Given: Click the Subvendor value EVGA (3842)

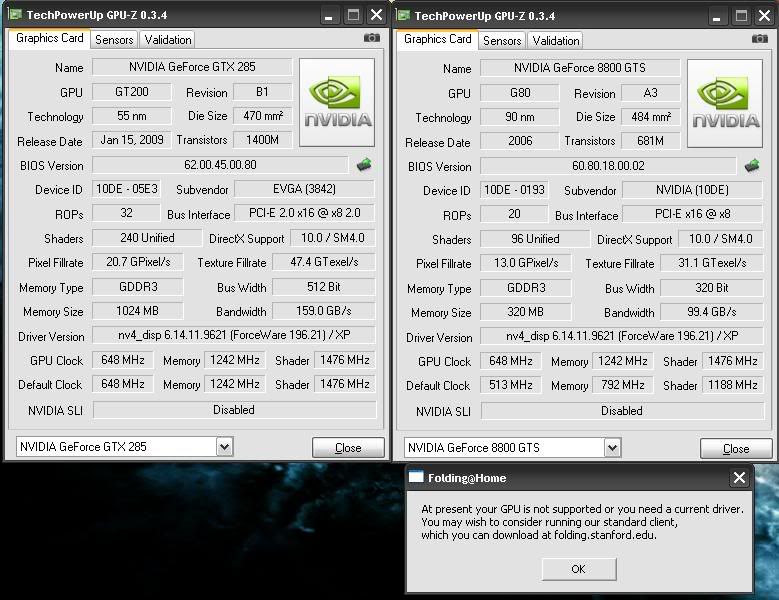Looking at the screenshot, I should pyautogui.click(x=305, y=189).
